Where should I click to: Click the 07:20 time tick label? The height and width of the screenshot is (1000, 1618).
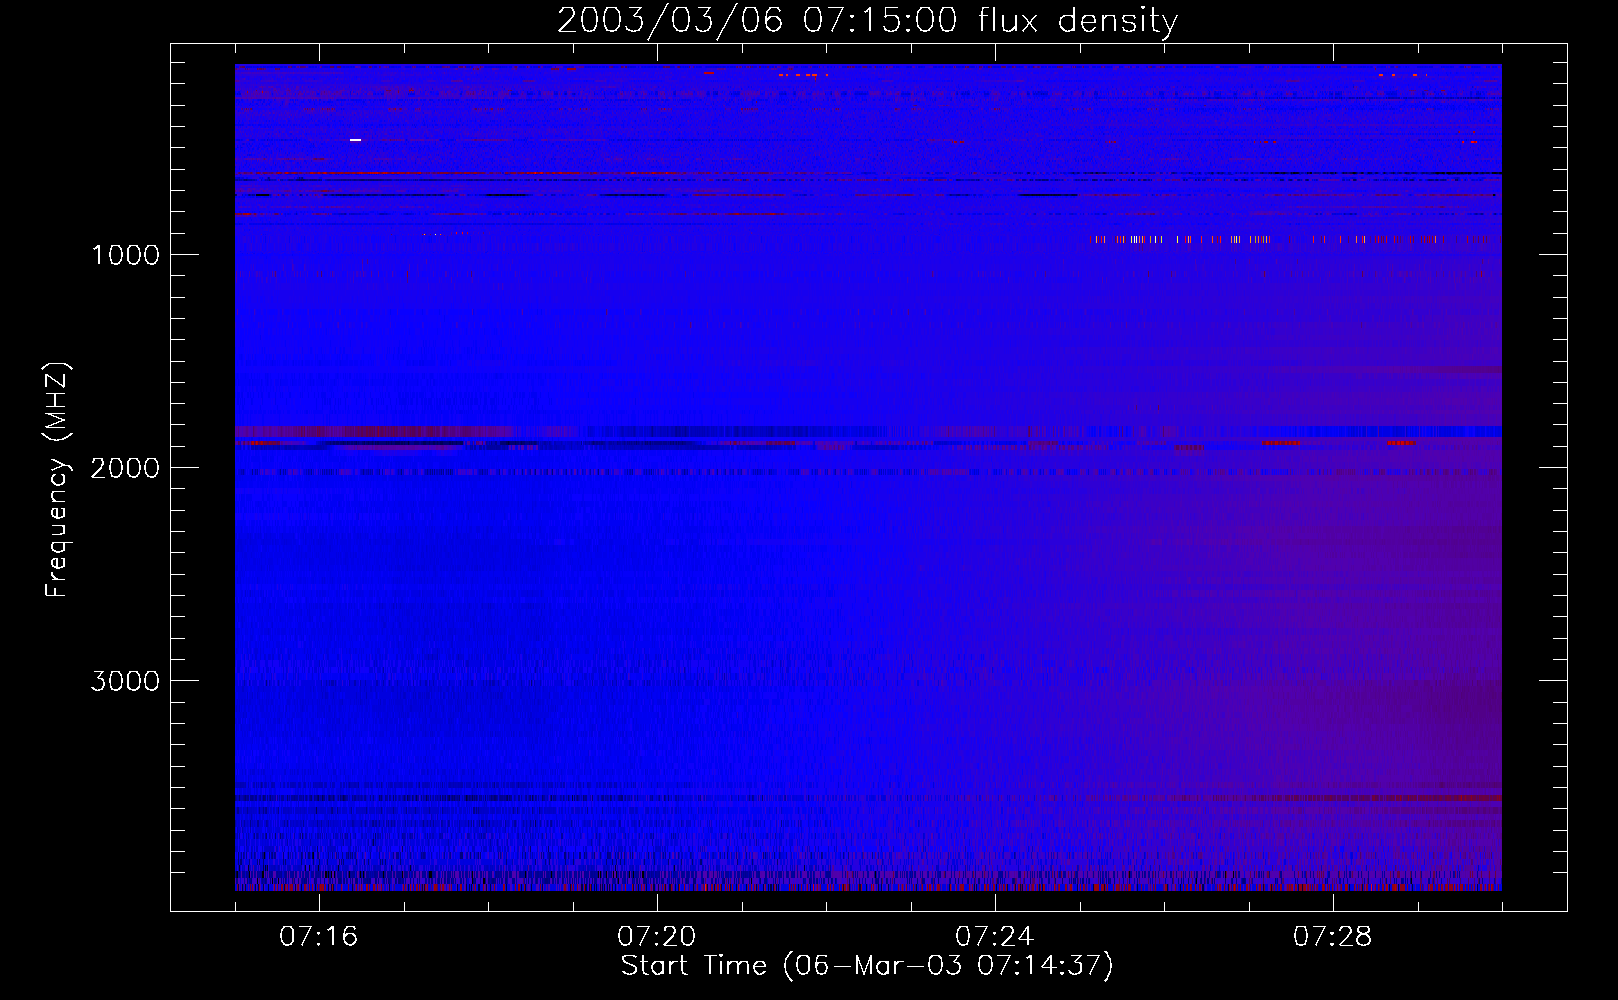click(x=656, y=937)
